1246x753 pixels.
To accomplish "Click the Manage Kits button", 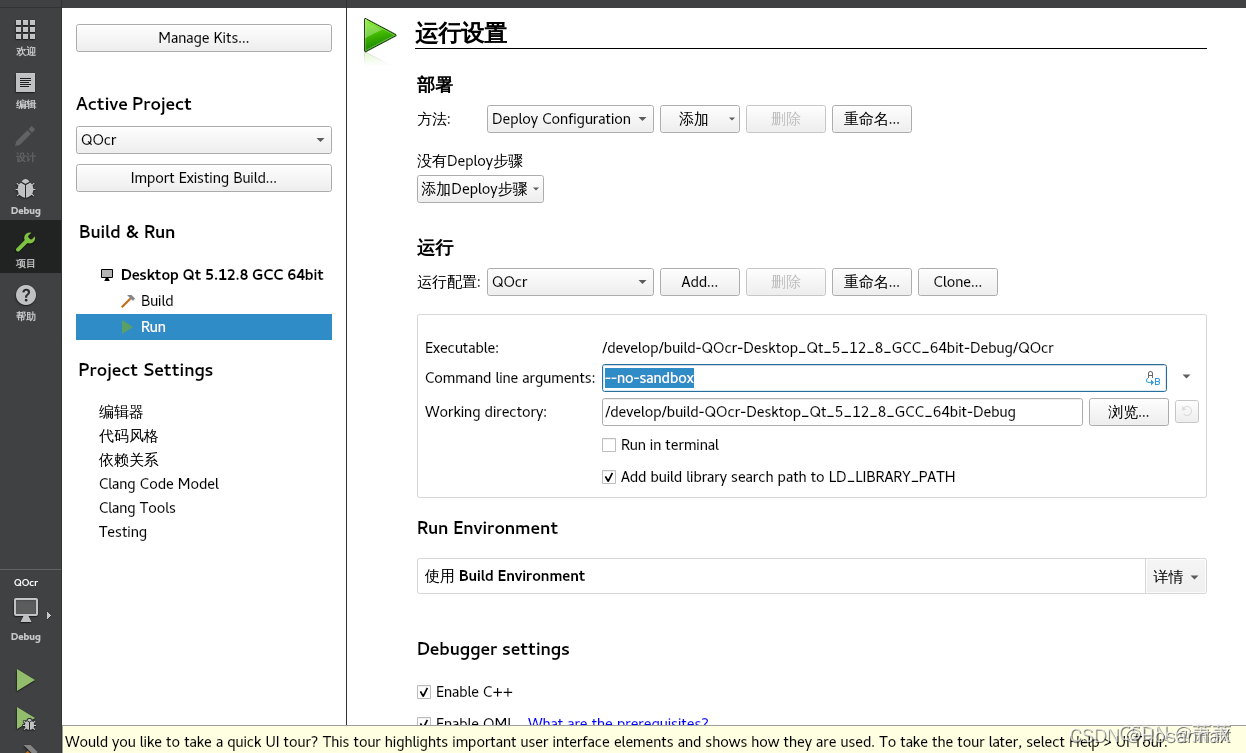I will [203, 37].
